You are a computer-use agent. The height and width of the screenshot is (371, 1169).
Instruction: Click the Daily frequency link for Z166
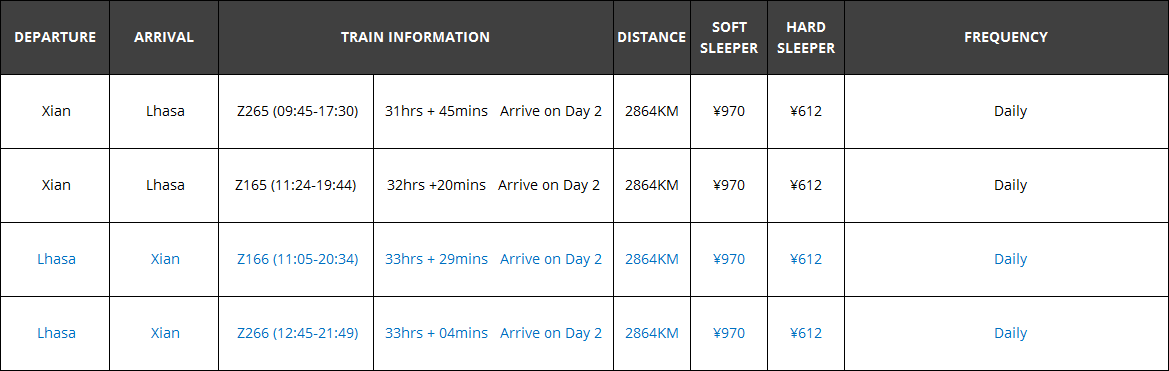coord(1010,259)
